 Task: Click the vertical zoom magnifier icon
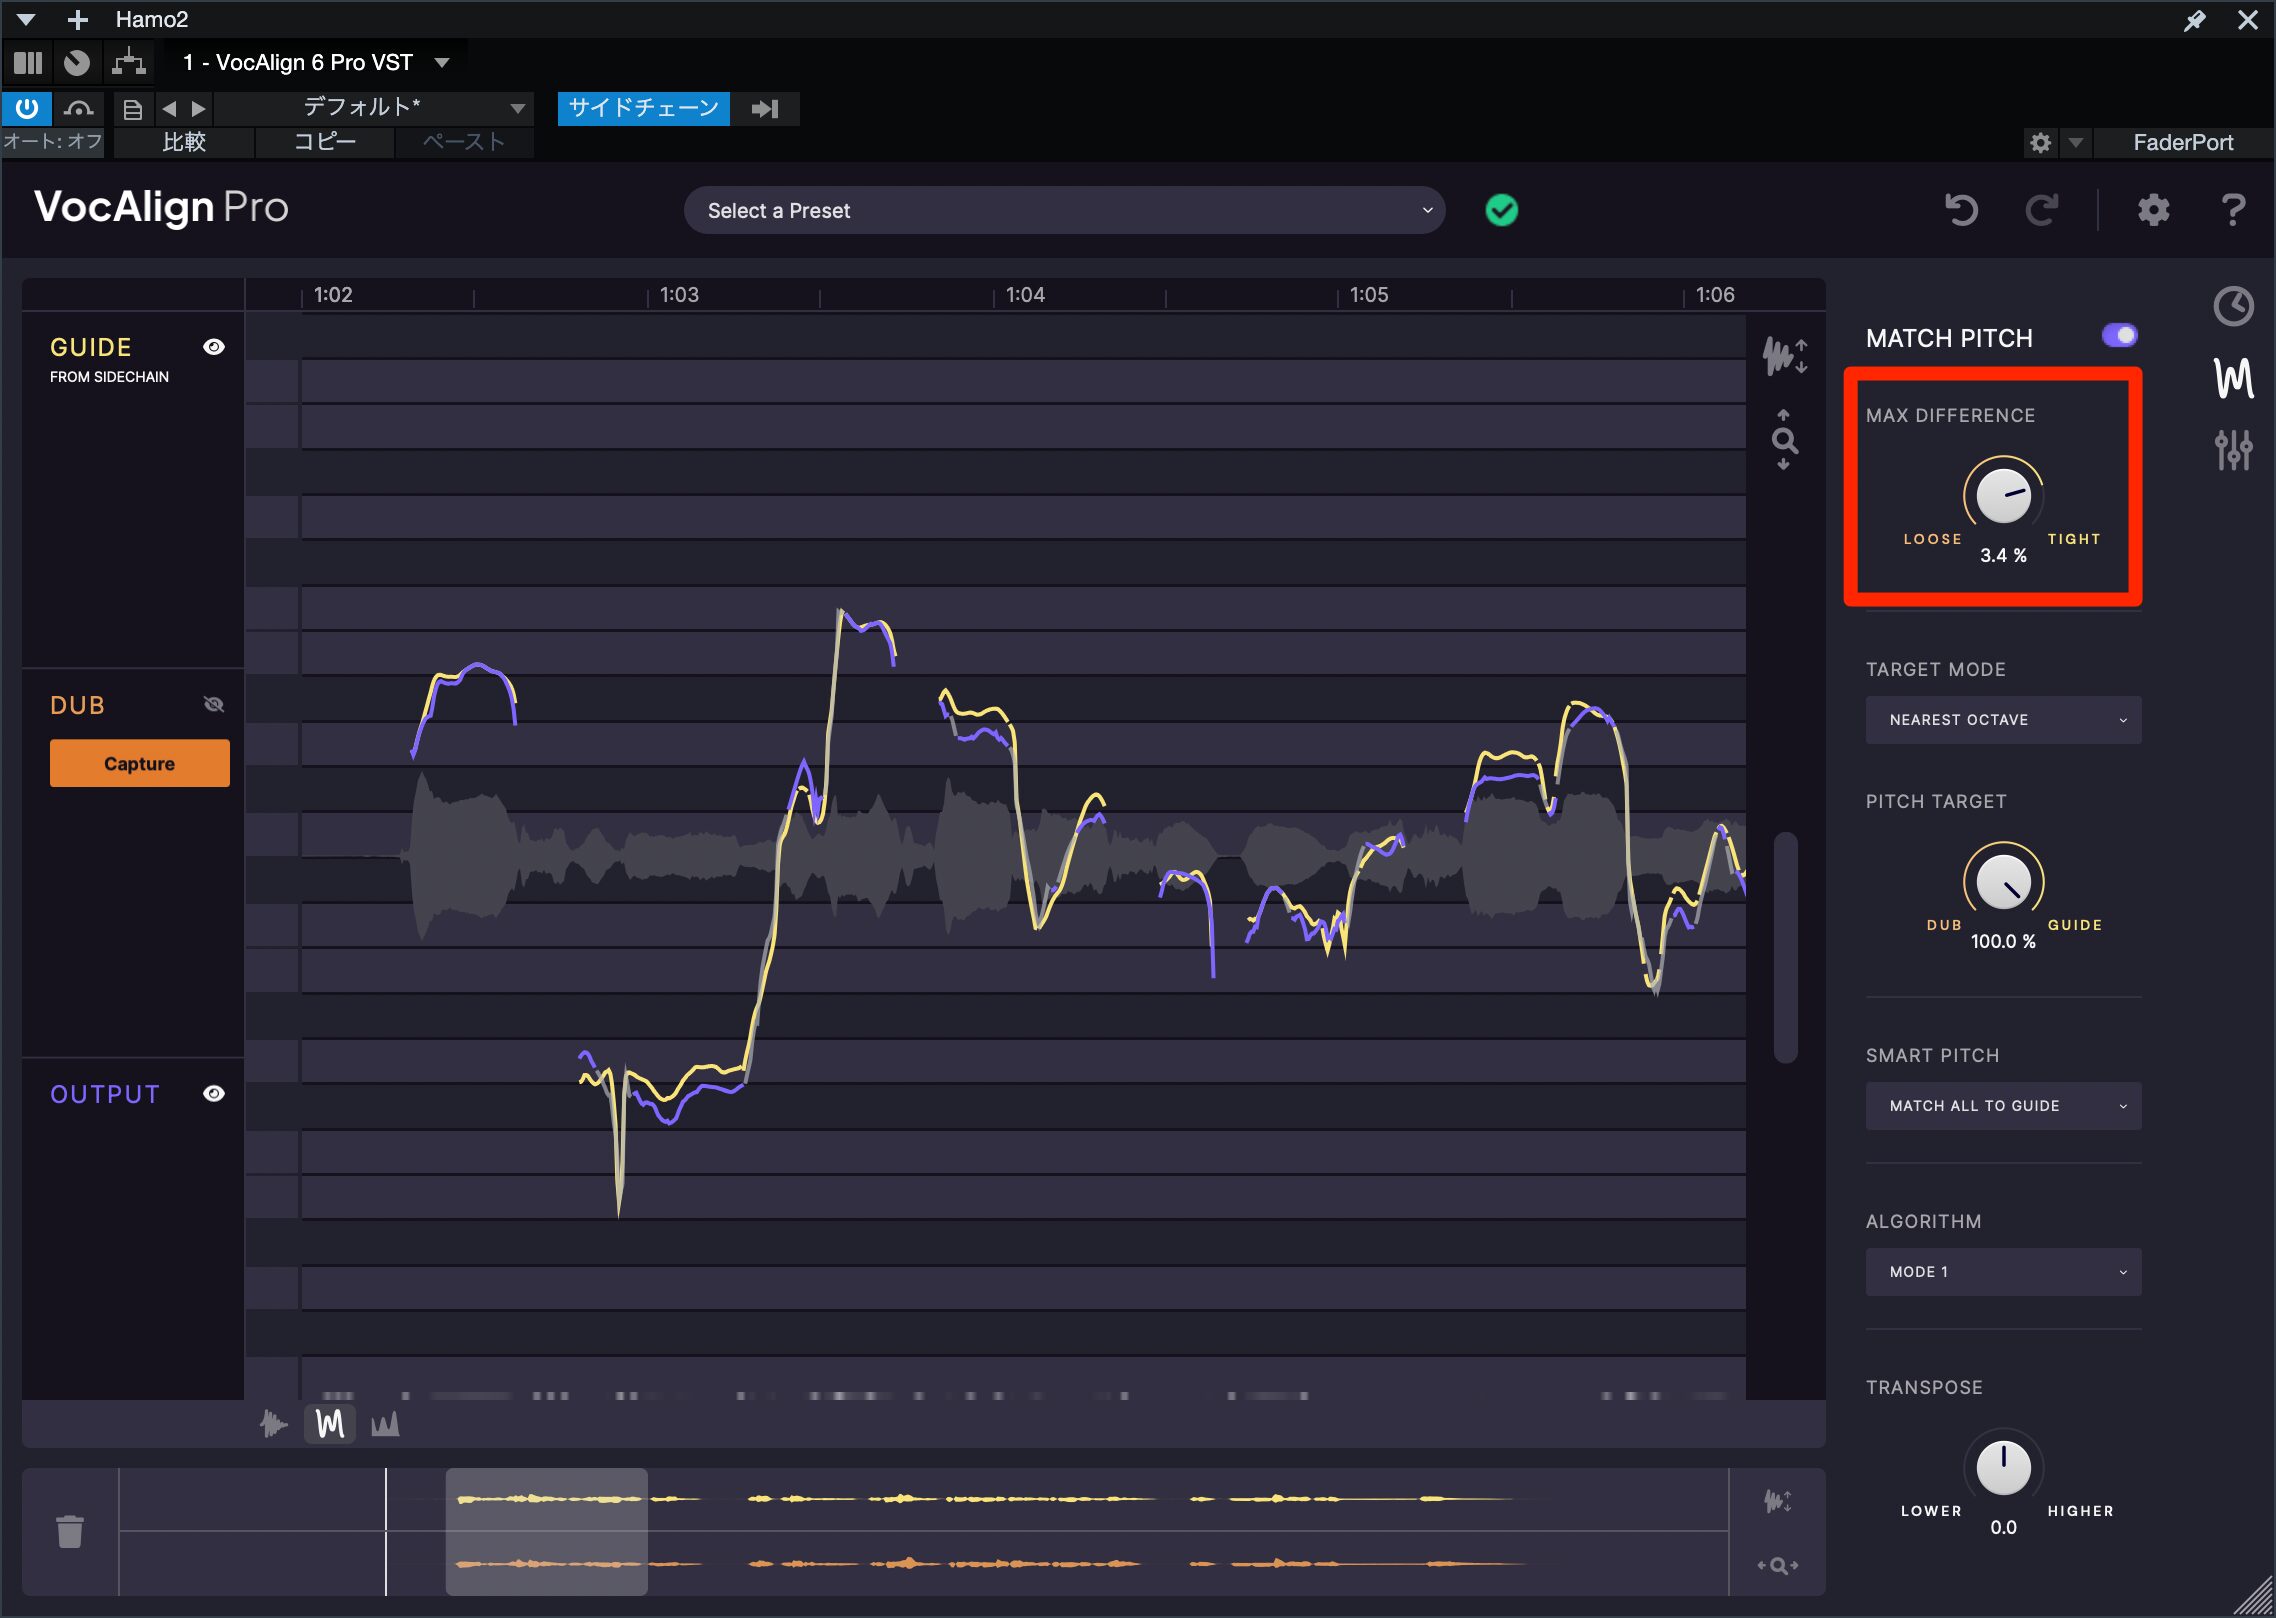pyautogui.click(x=1784, y=439)
